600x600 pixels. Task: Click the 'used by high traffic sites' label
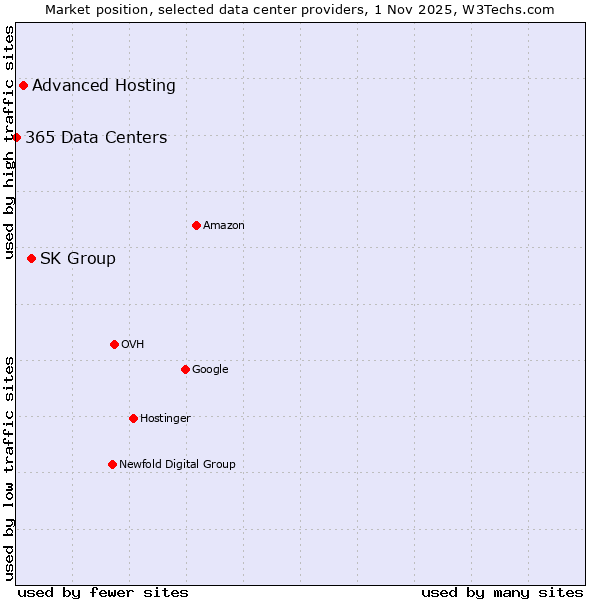tap(9, 142)
